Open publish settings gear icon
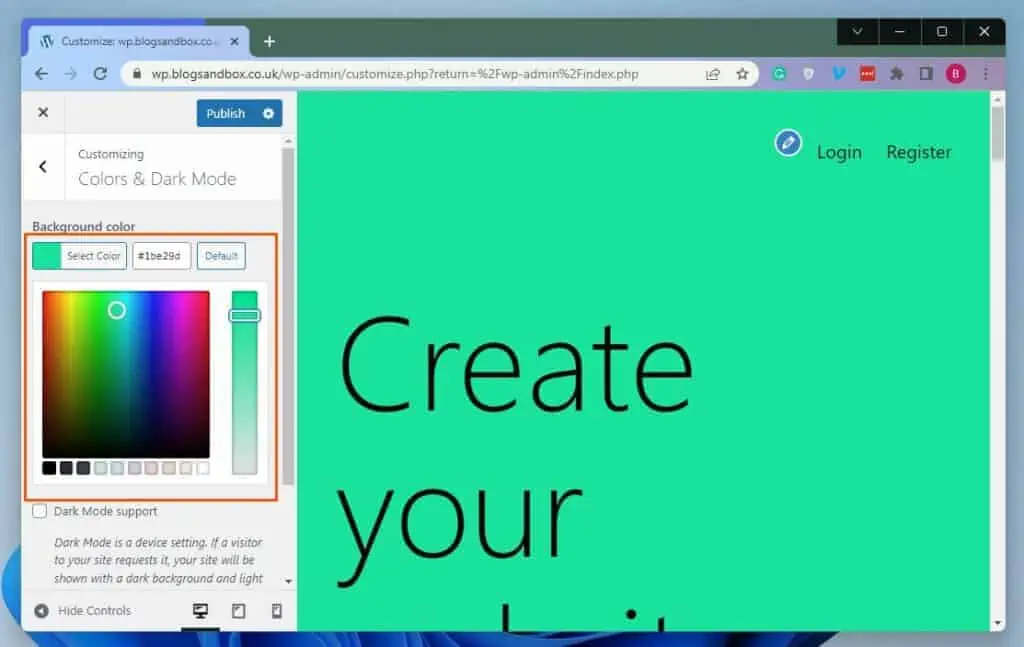 click(268, 114)
